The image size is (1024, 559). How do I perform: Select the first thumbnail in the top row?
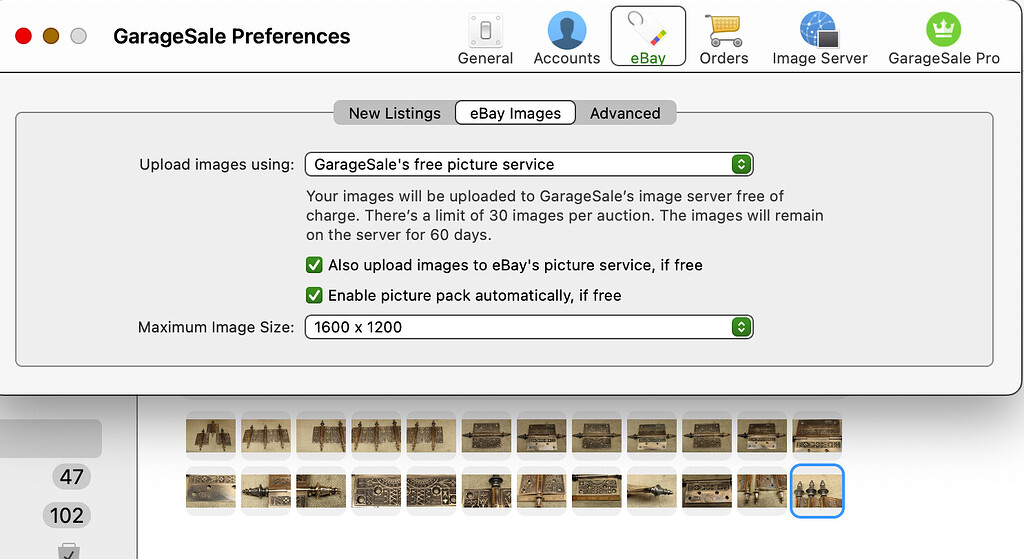pos(211,436)
